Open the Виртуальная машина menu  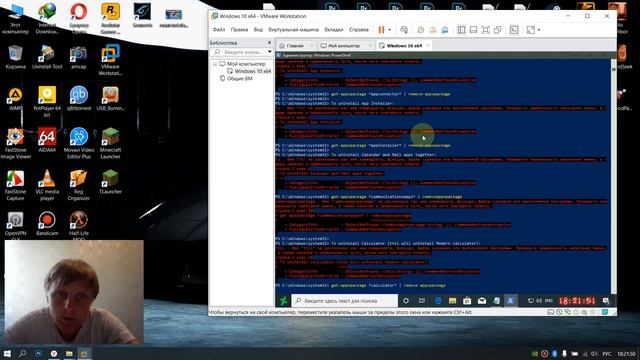click(293, 30)
